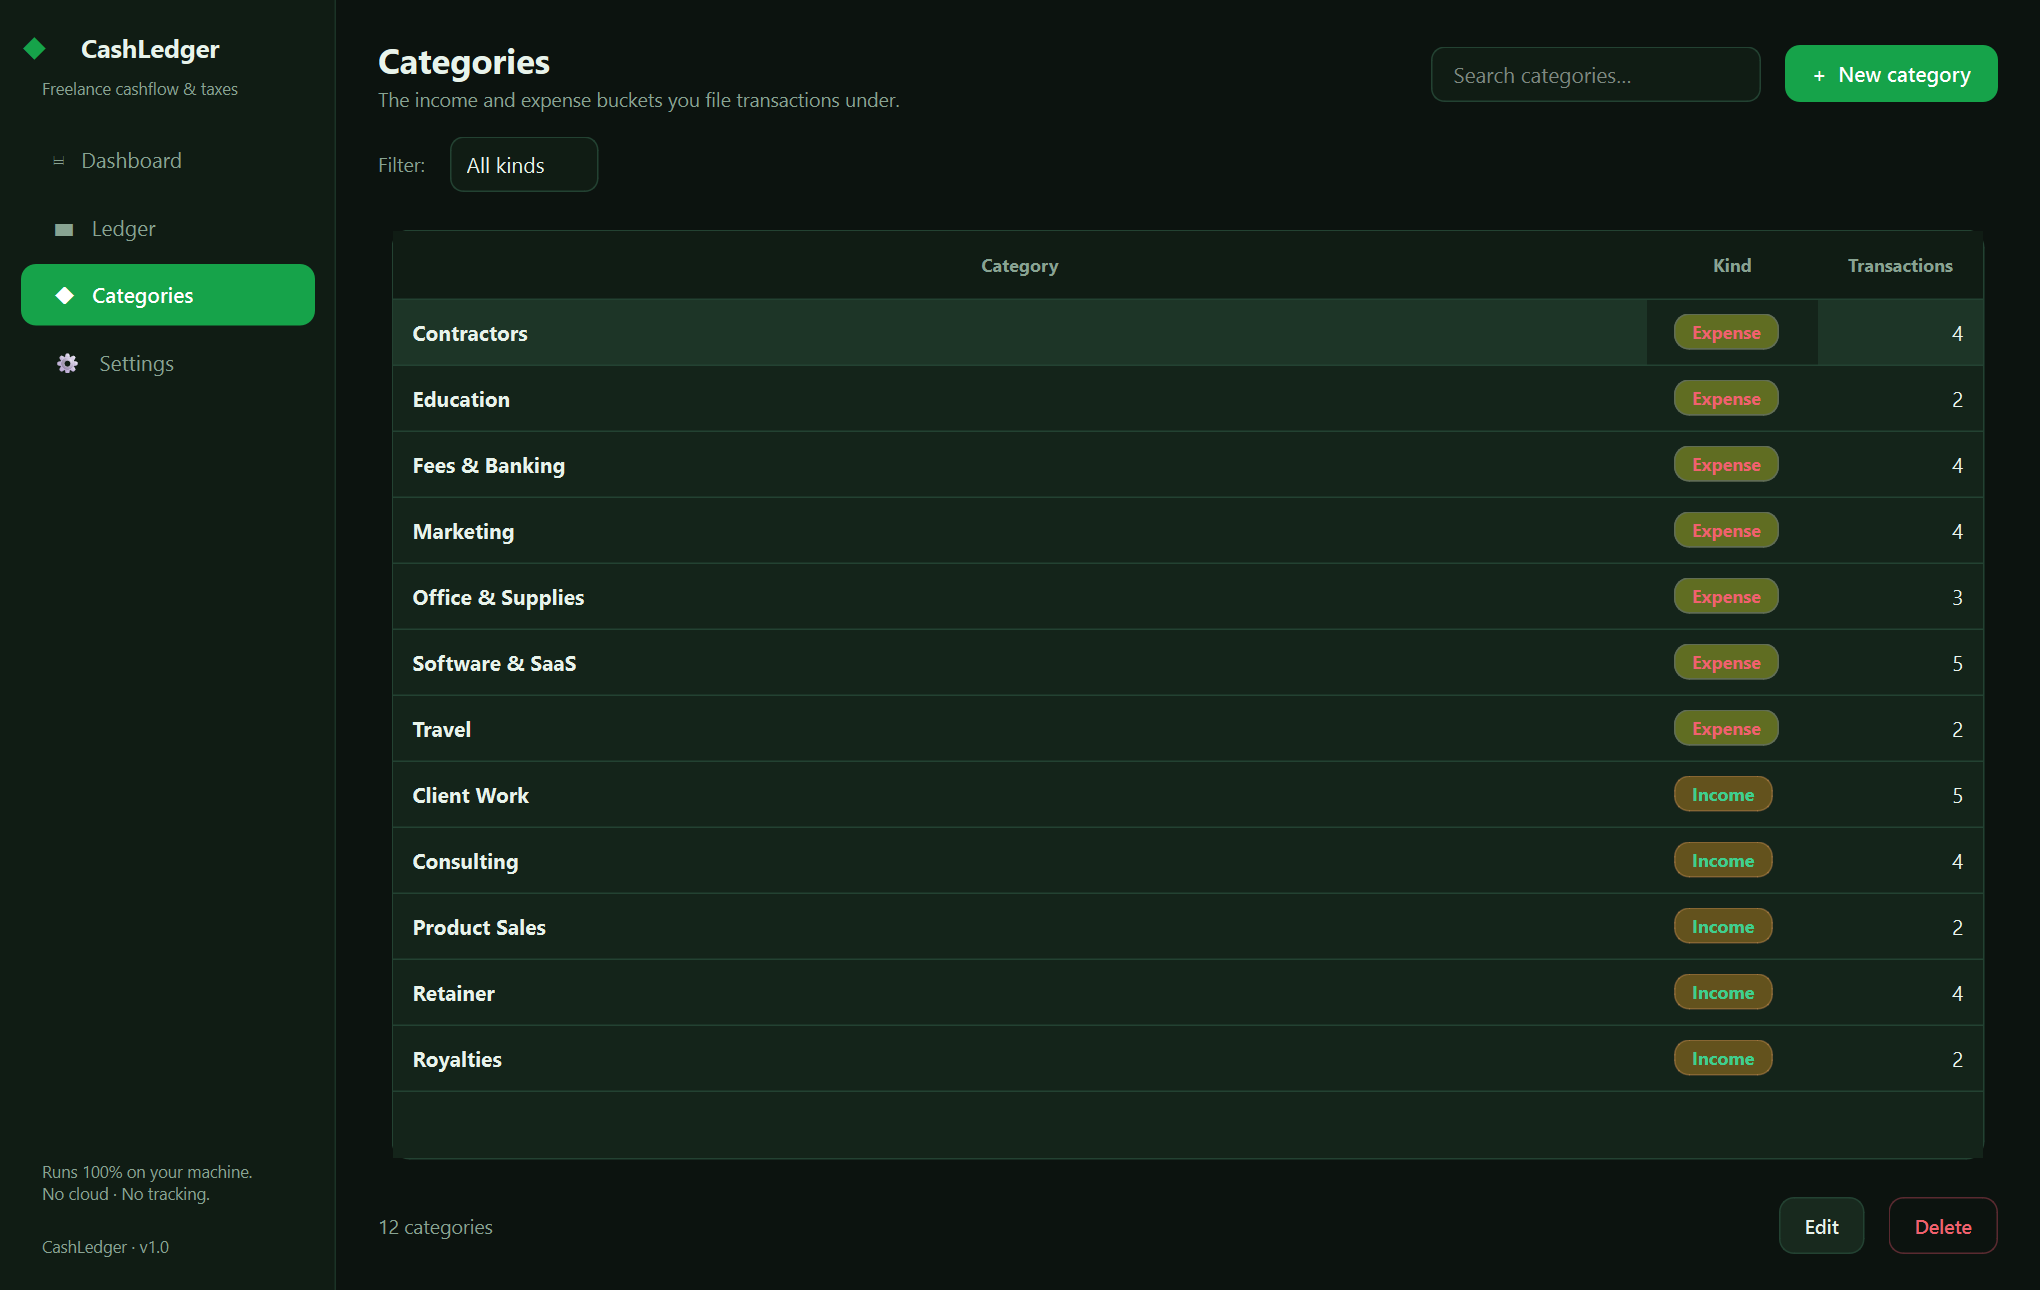Screen dimensions: 2040x1290
Task: Open Settings from the sidebar
Action: pos(168,363)
